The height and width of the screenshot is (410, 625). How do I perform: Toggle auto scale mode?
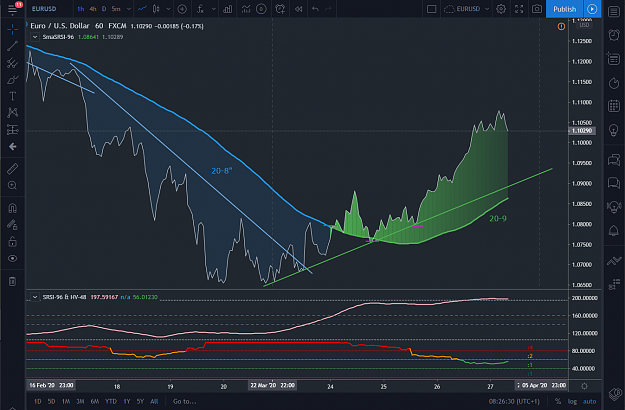click(590, 401)
